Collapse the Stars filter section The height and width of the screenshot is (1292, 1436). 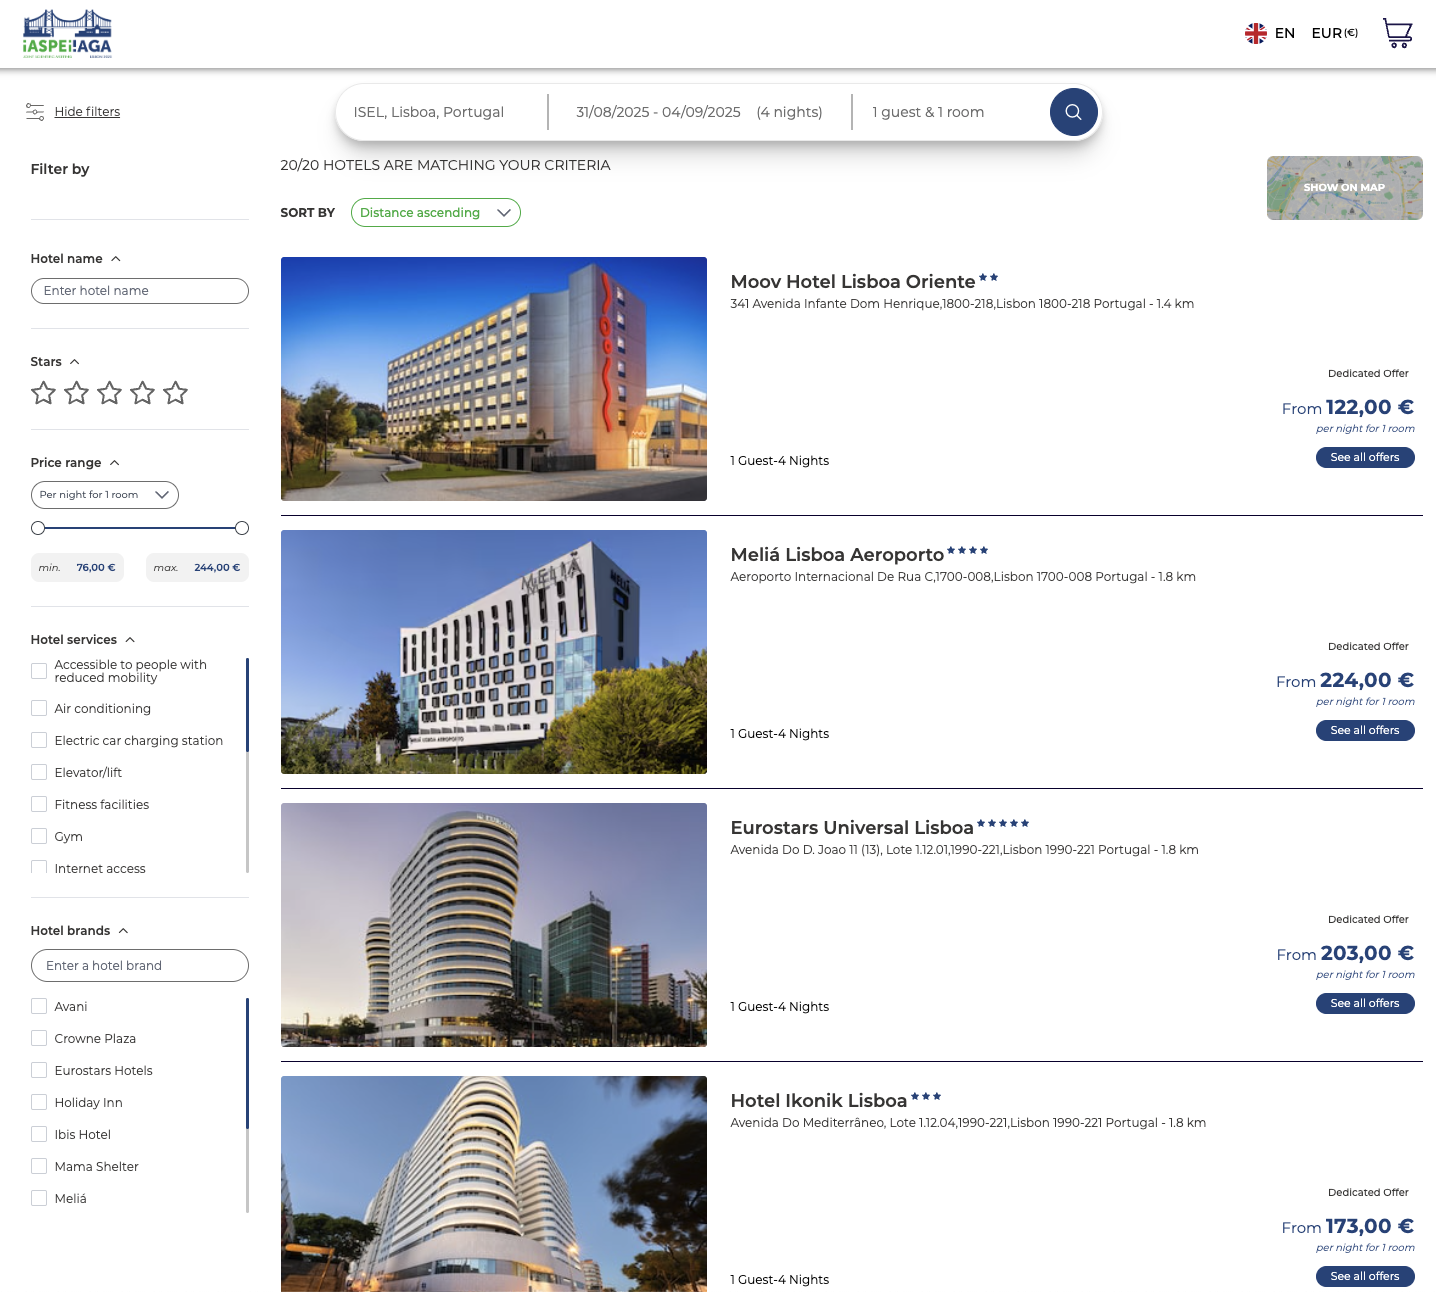tap(75, 362)
